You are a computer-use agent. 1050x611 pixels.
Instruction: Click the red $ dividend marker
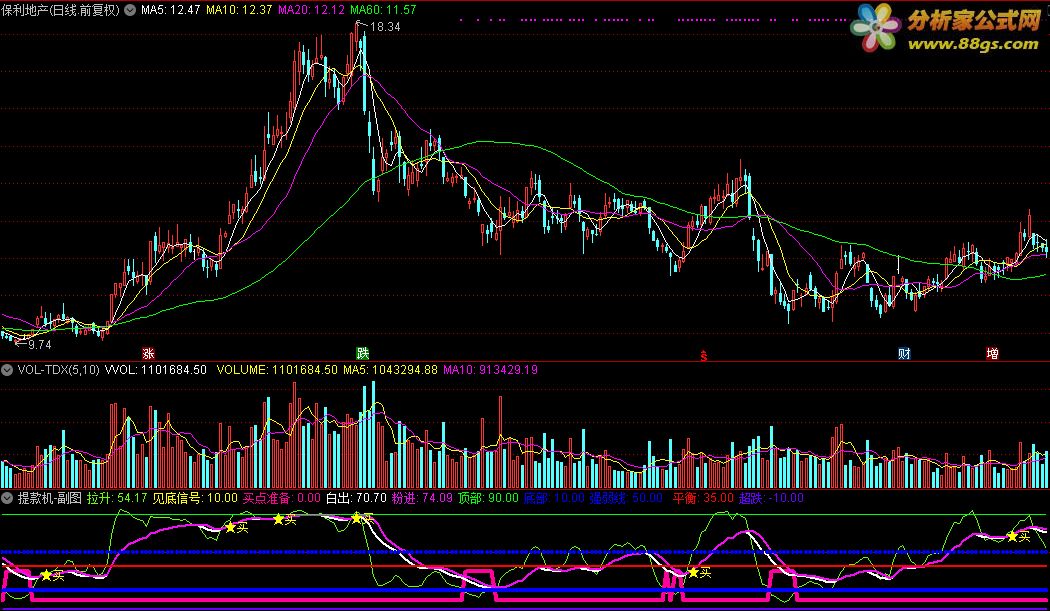click(703, 356)
